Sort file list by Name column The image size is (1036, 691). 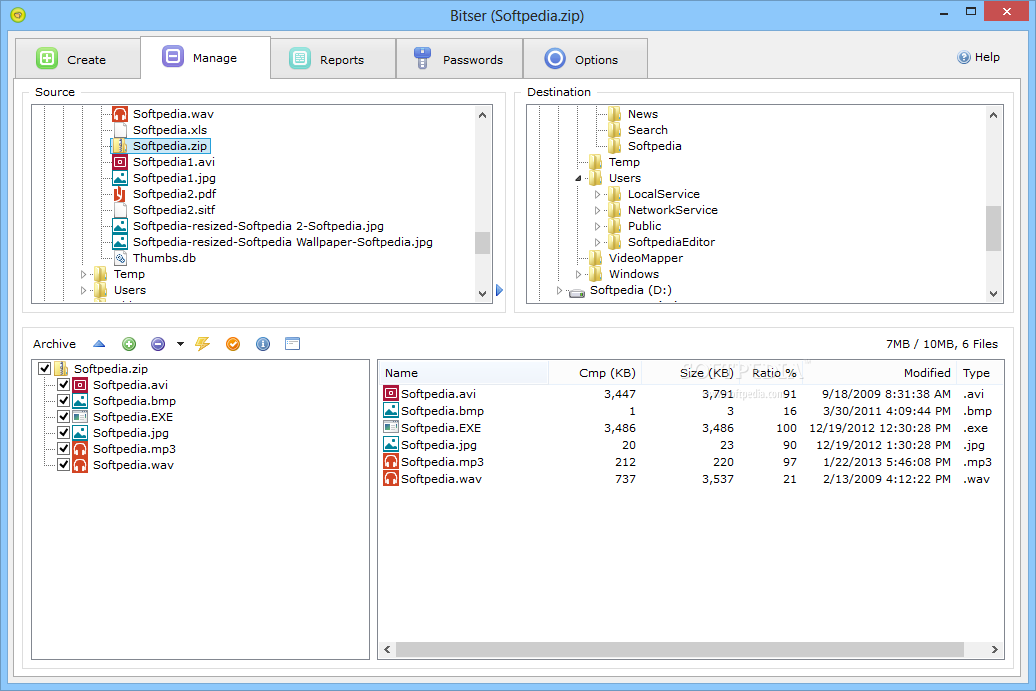coord(463,373)
